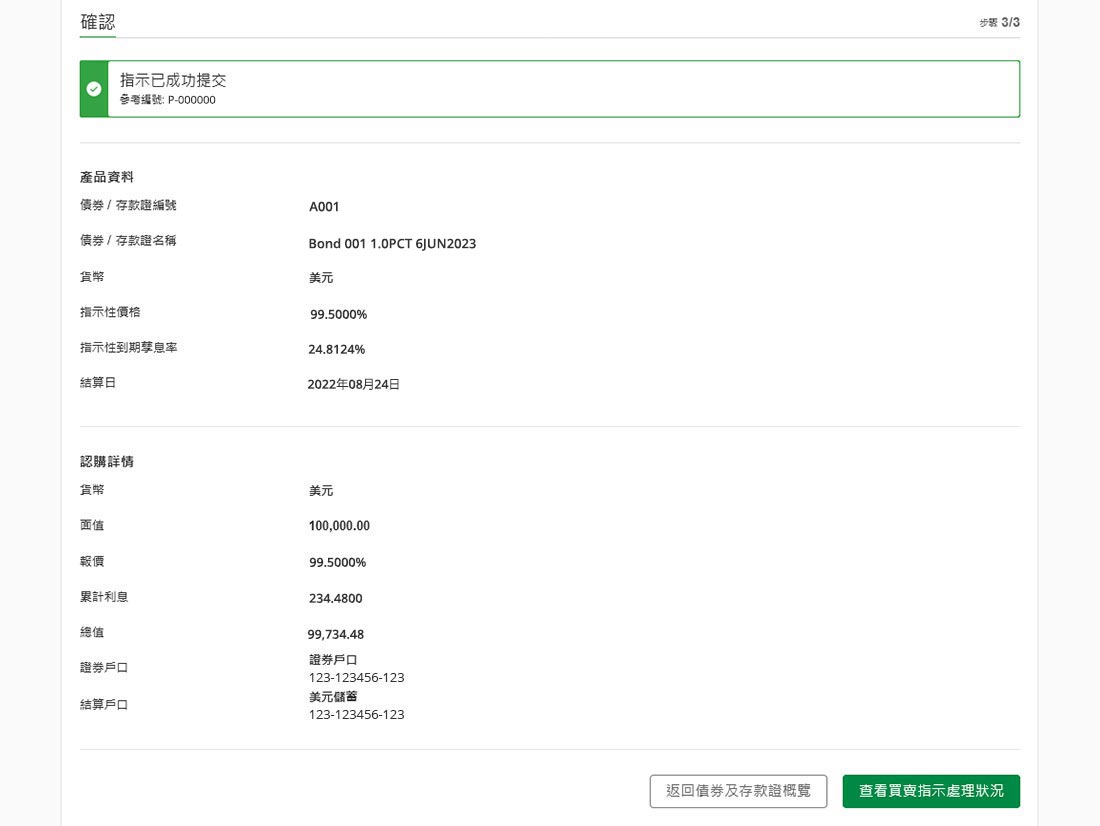Click 美元 value under 產品資料
This screenshot has width=1100, height=826.
[321, 278]
